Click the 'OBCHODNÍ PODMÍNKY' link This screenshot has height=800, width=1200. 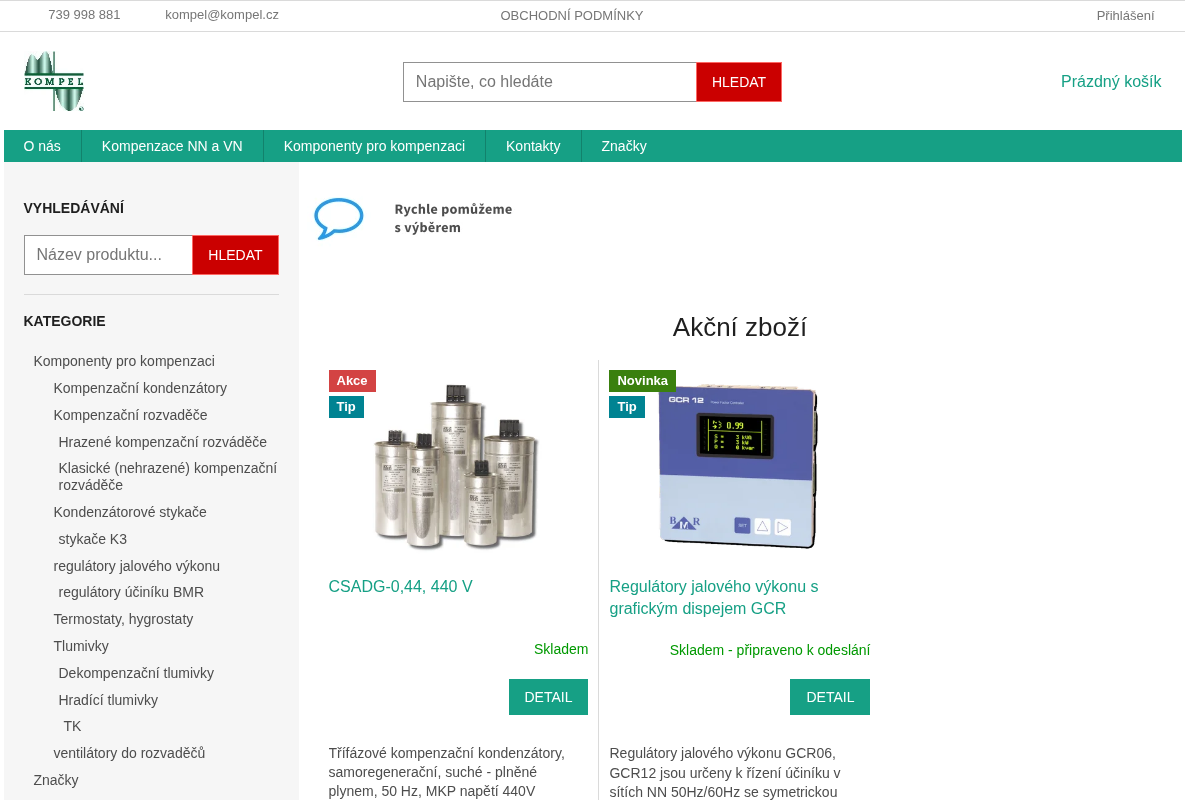(572, 15)
